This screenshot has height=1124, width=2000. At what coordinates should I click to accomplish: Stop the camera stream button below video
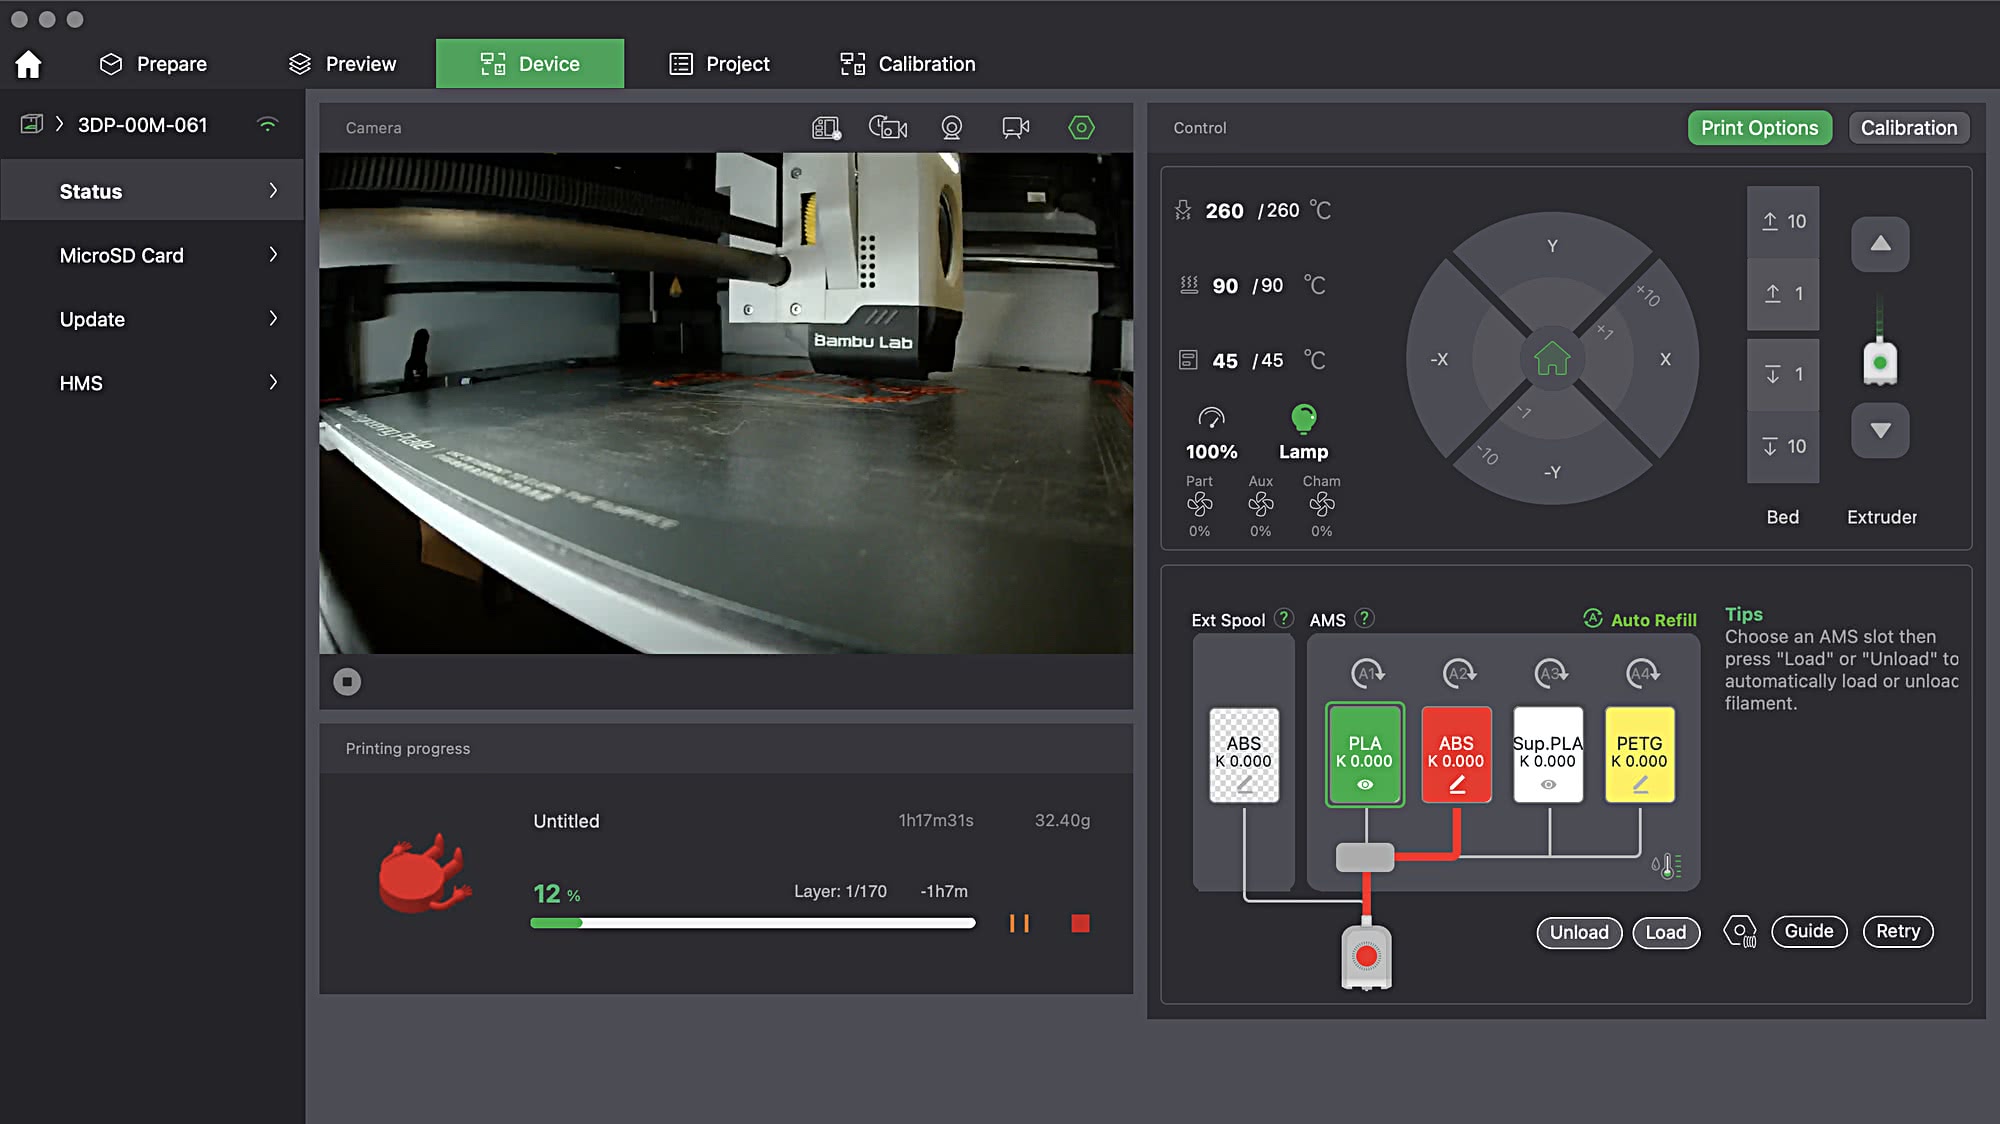coord(347,682)
